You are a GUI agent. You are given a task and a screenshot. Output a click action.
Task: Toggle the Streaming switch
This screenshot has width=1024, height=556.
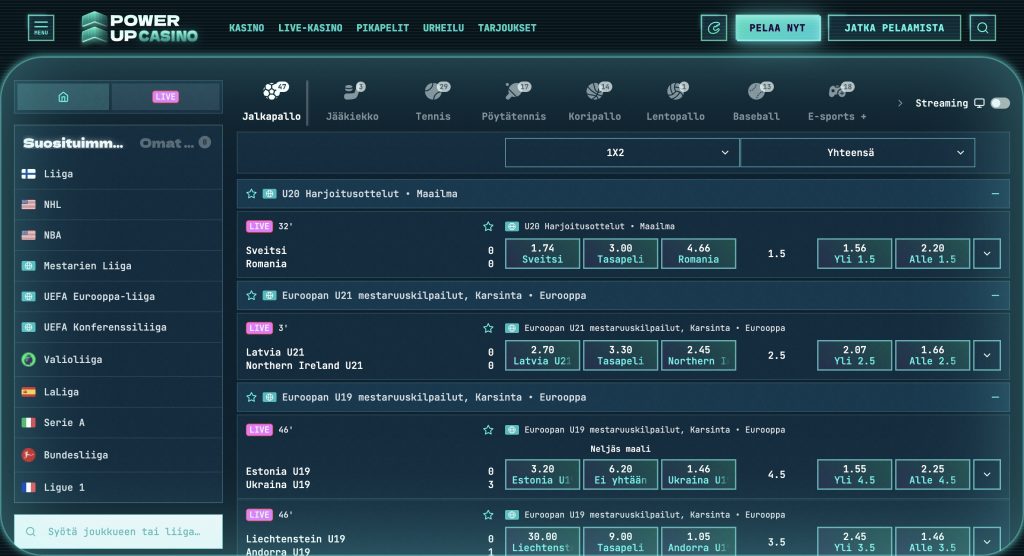click(999, 103)
